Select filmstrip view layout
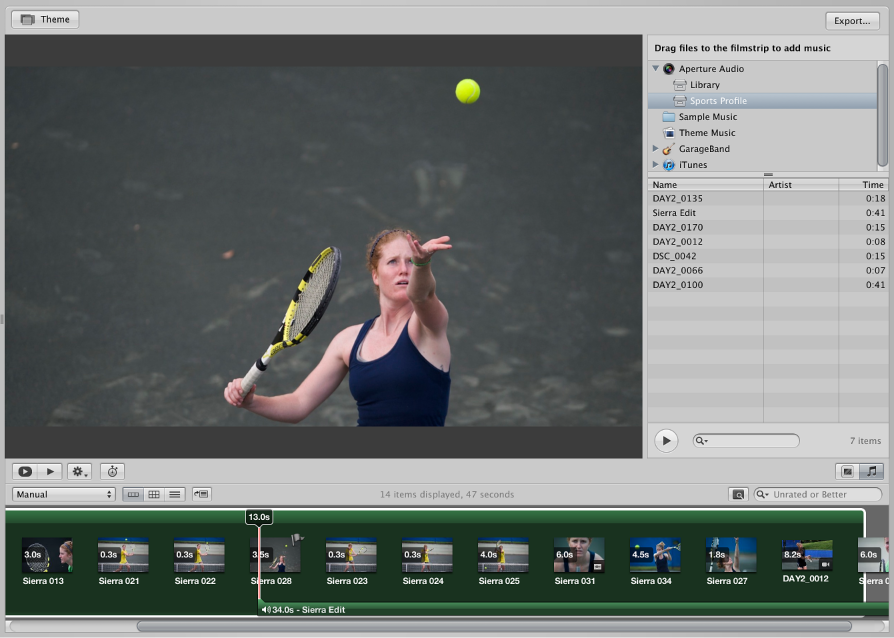Image resolution: width=894 pixels, height=638 pixels. (x=134, y=494)
